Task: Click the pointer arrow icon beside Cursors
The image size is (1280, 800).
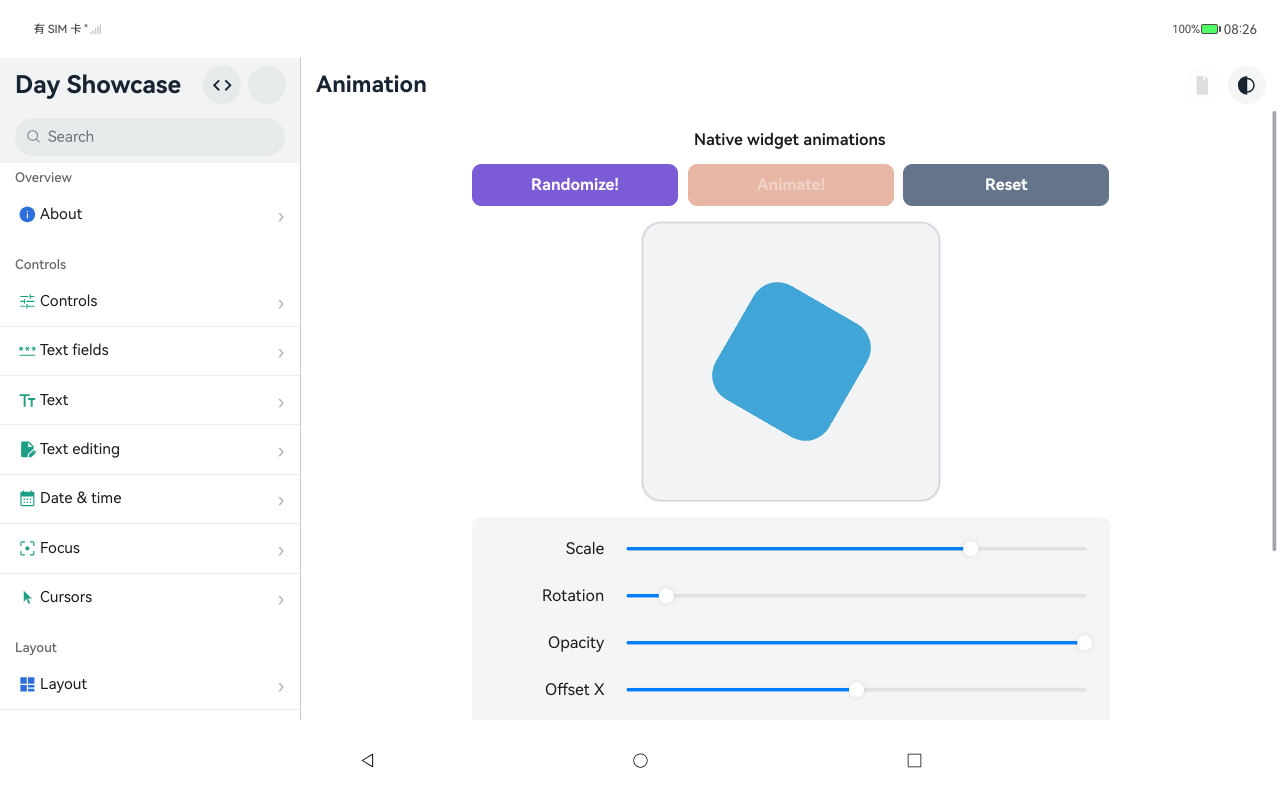Action: [27, 597]
